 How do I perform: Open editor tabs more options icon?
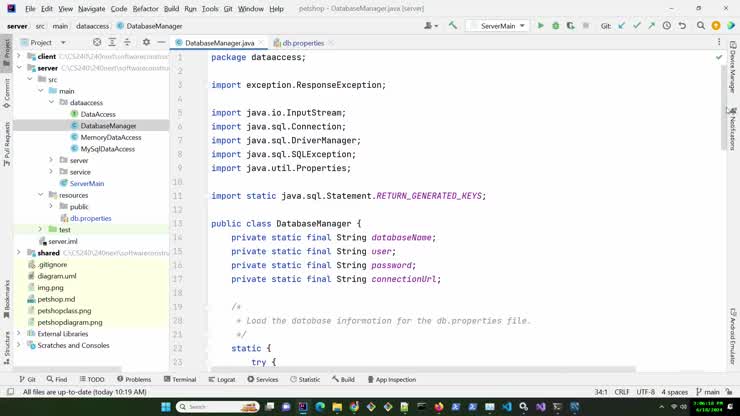[x=719, y=42]
